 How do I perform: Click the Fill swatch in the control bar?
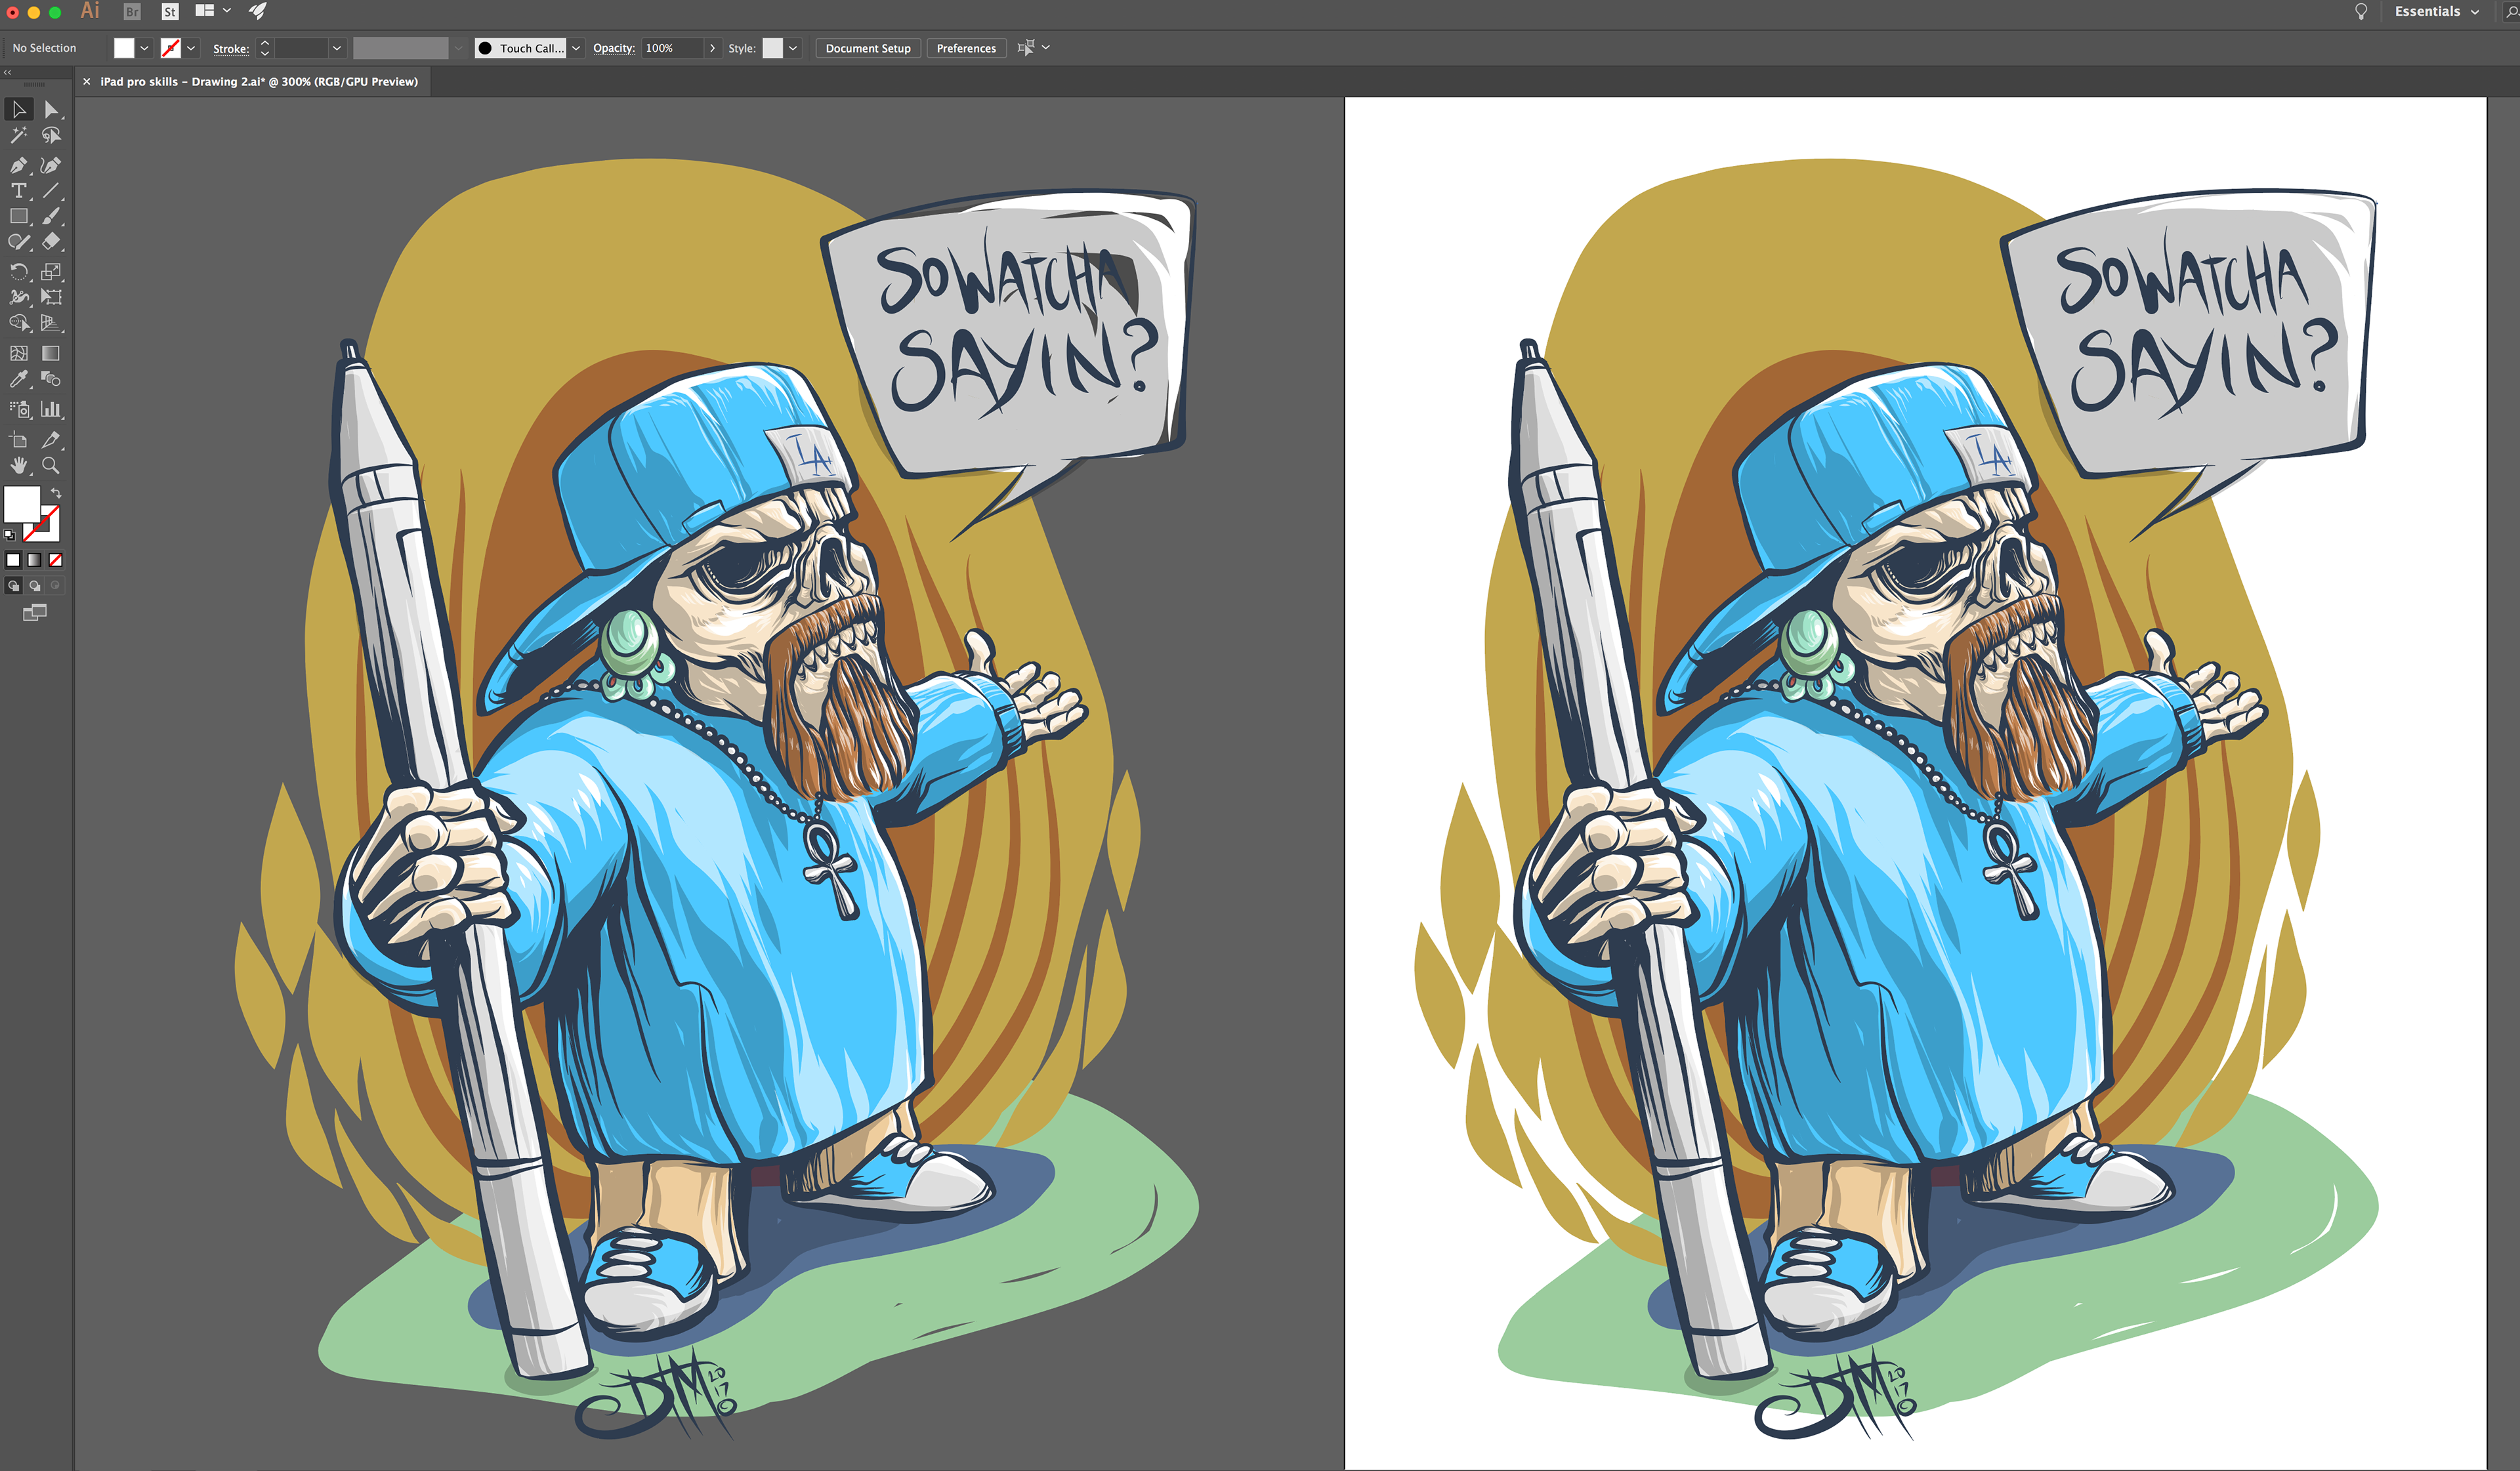124,48
